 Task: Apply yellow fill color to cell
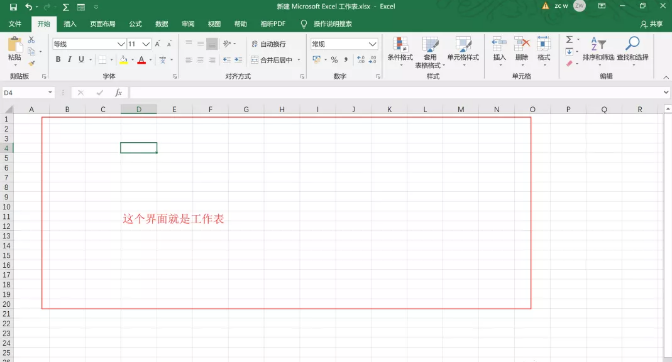pyautogui.click(x=123, y=60)
